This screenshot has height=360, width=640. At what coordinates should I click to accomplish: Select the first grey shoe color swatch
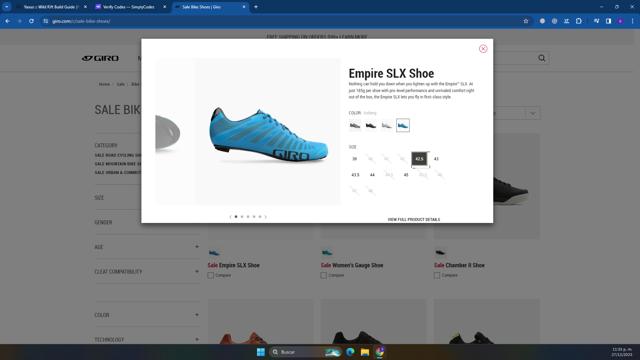pos(355,125)
